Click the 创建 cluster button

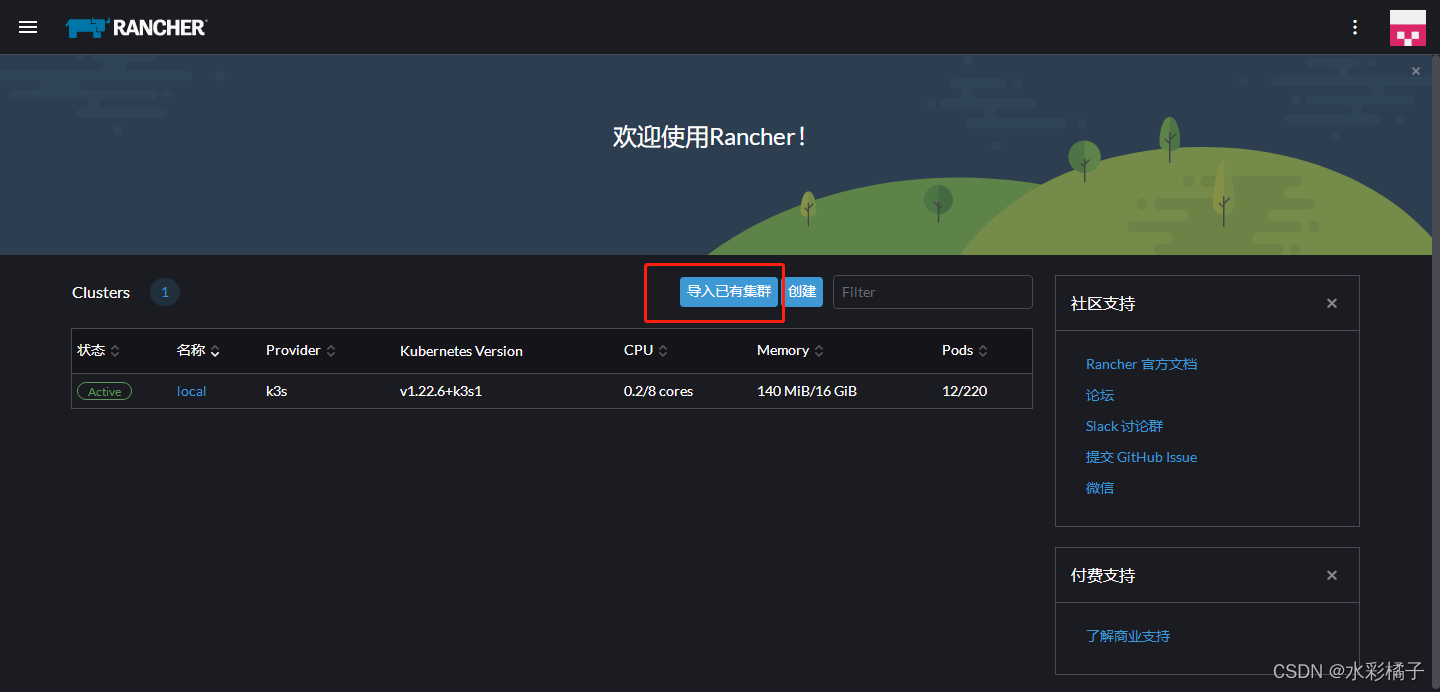click(x=802, y=292)
